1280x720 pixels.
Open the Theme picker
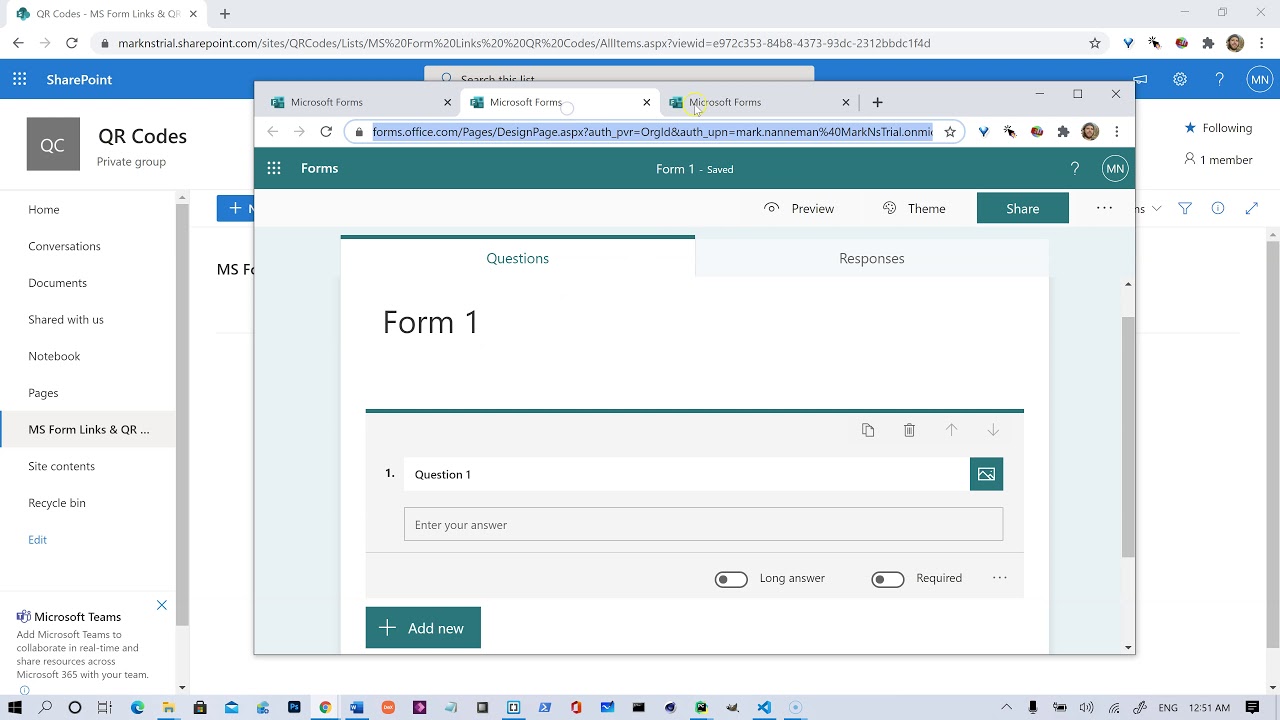[x=914, y=208]
